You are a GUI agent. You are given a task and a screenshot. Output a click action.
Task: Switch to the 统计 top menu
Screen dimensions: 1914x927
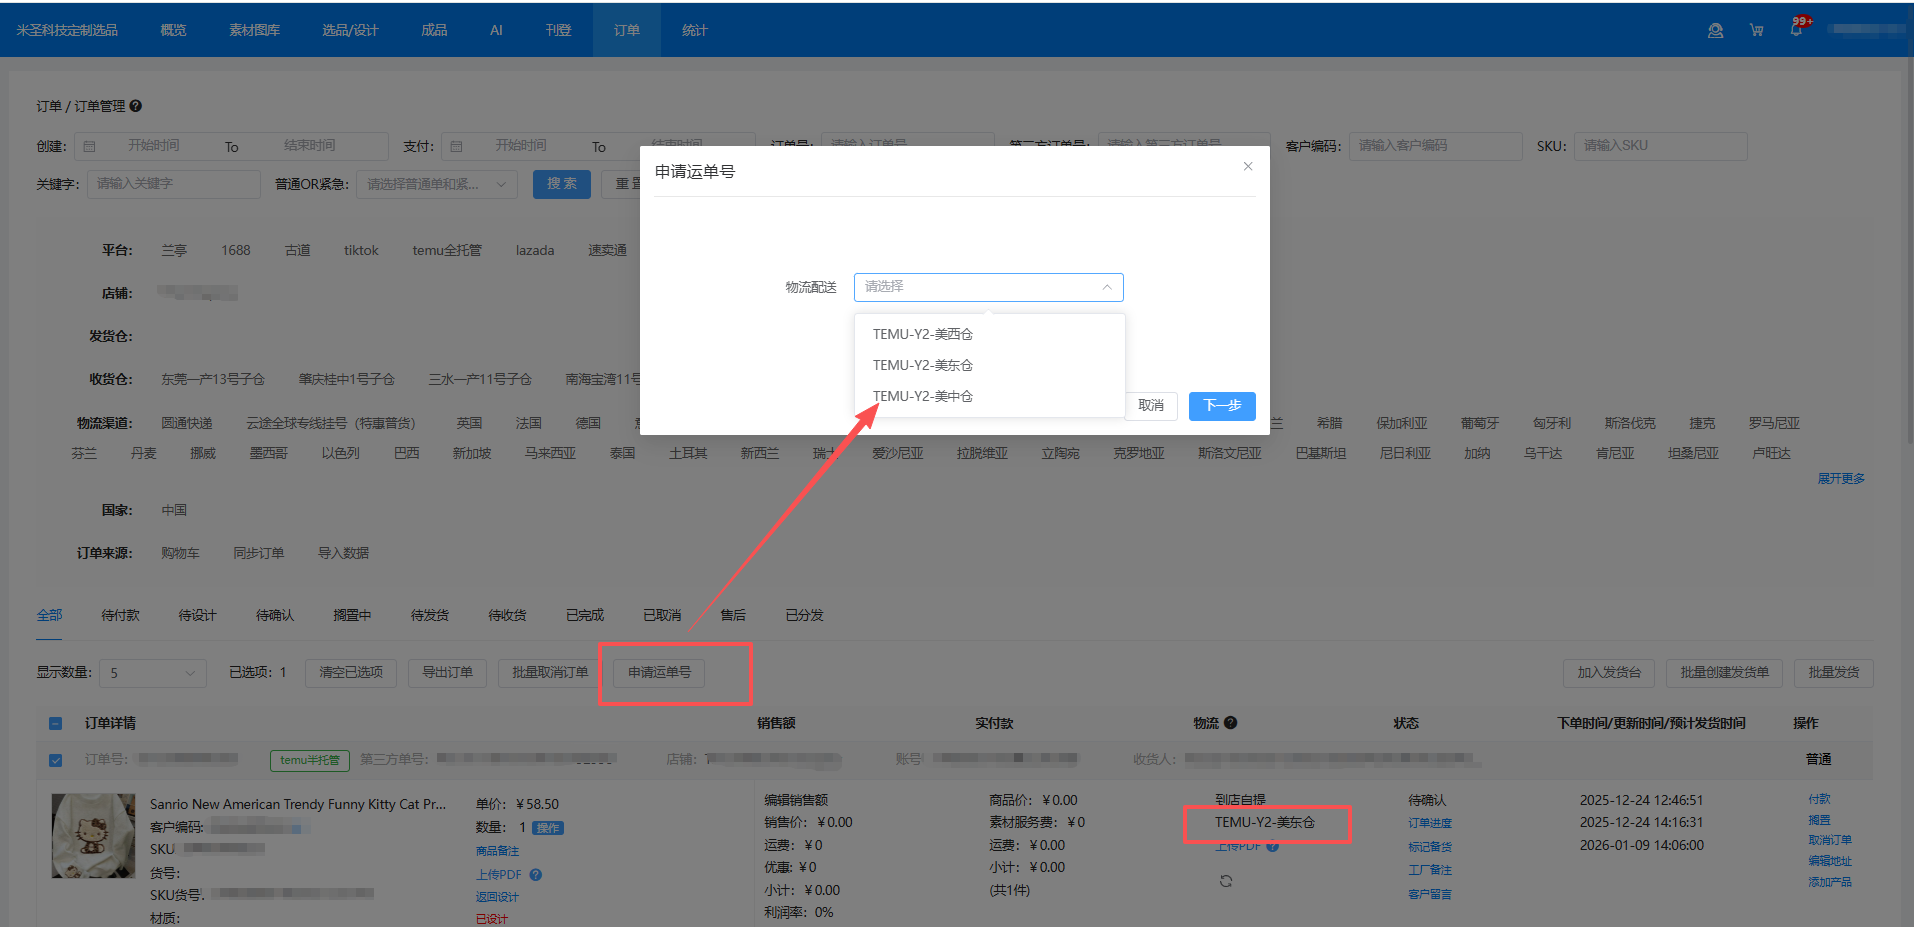pyautogui.click(x=694, y=31)
